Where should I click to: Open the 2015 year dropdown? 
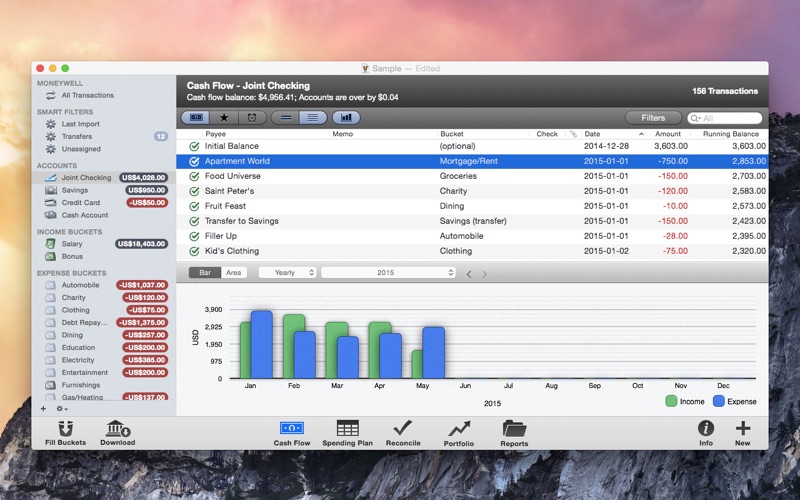click(x=388, y=272)
